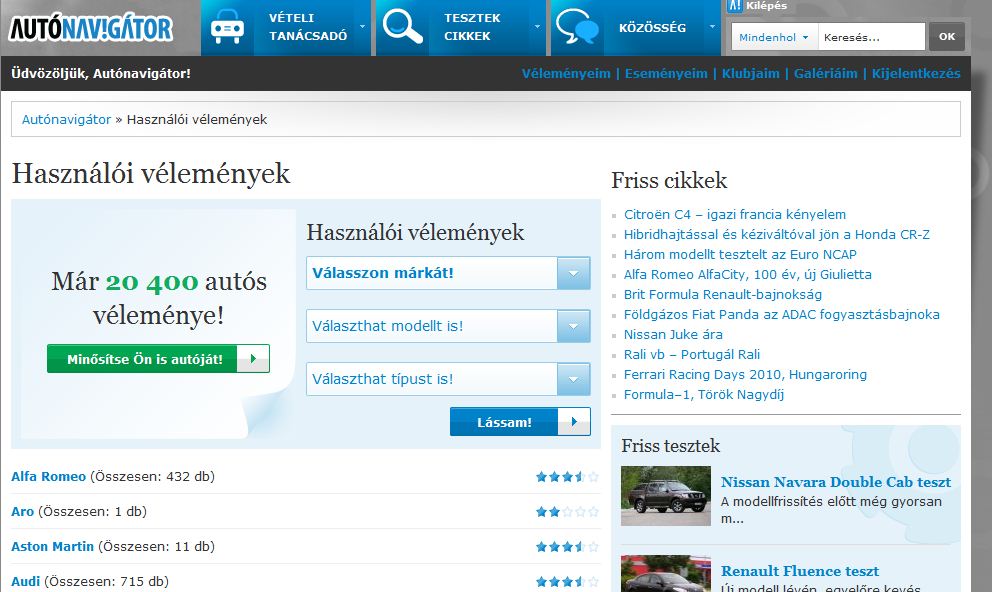Viewport: 992px width, 592px height.
Task: Click into the Keresés search field
Action: tap(871, 37)
